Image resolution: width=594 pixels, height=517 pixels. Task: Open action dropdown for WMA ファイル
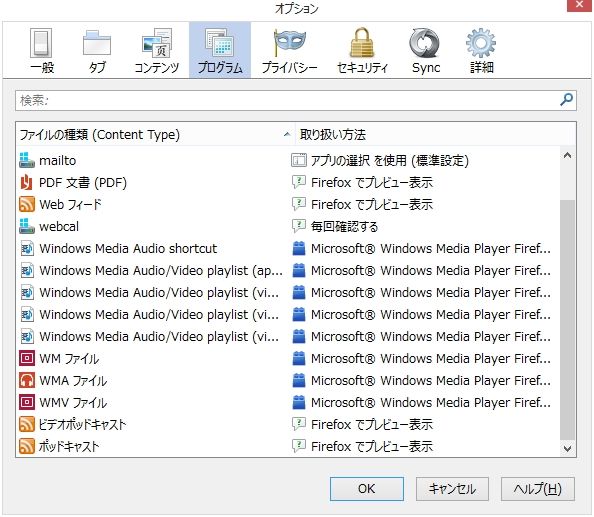click(424, 380)
